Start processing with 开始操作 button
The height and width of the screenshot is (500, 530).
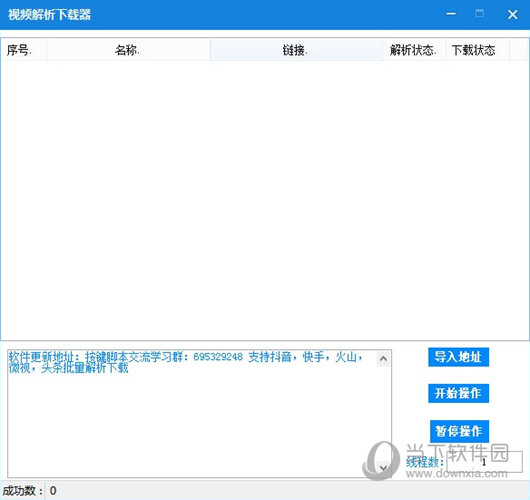coord(458,393)
